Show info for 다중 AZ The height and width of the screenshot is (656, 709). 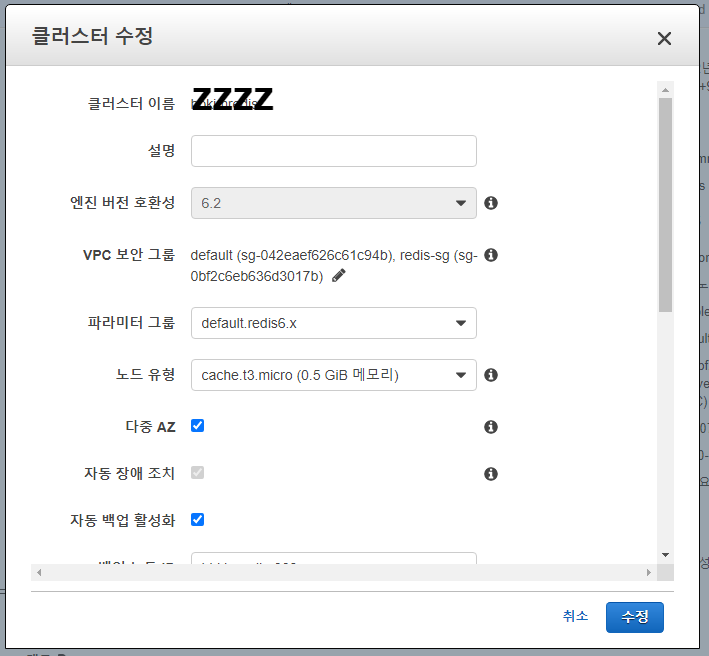click(491, 427)
